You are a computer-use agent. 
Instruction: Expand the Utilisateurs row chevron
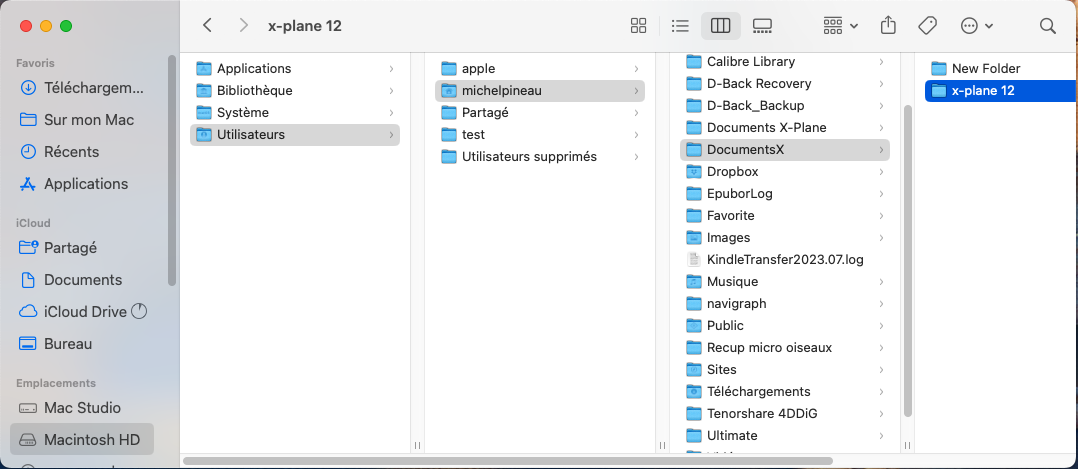pyautogui.click(x=390, y=135)
